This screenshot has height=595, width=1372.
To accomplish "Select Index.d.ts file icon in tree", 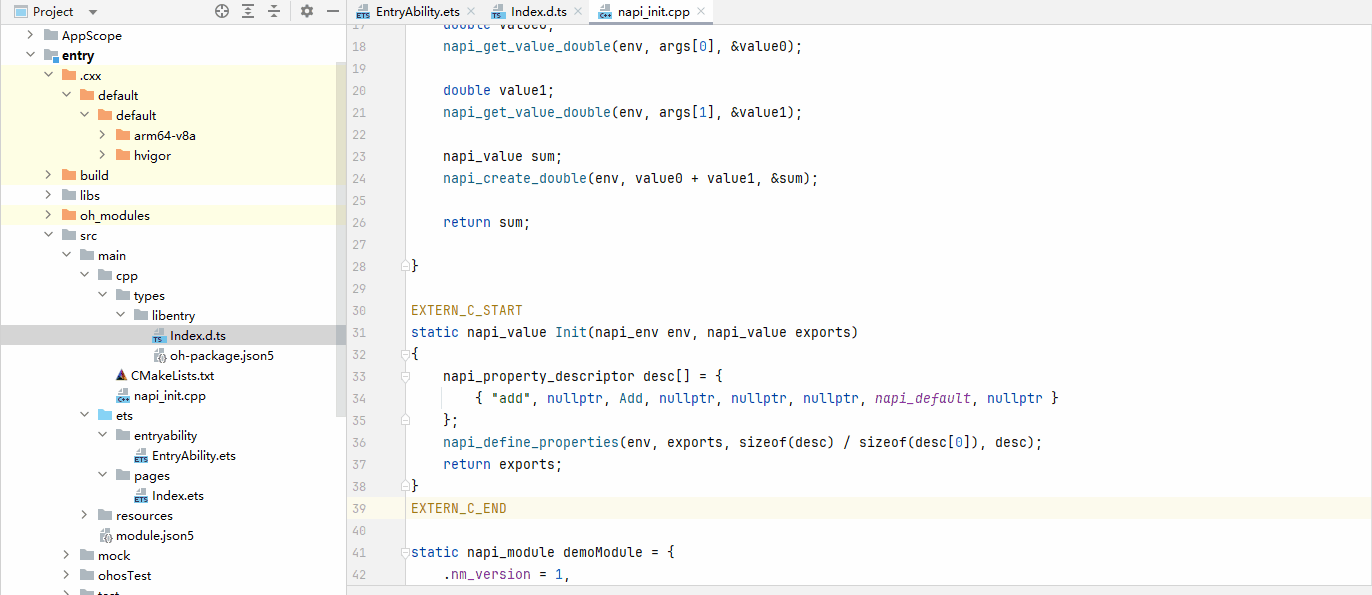I will point(158,336).
